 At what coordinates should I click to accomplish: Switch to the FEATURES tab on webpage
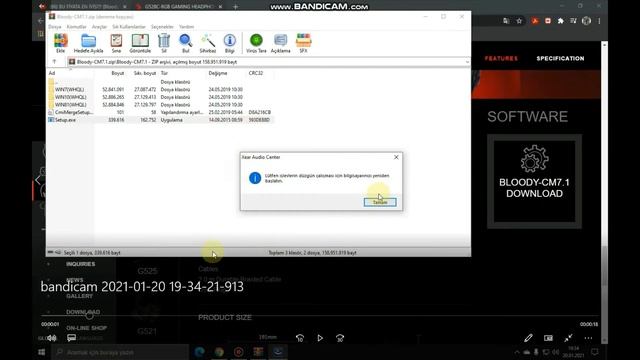click(x=501, y=58)
